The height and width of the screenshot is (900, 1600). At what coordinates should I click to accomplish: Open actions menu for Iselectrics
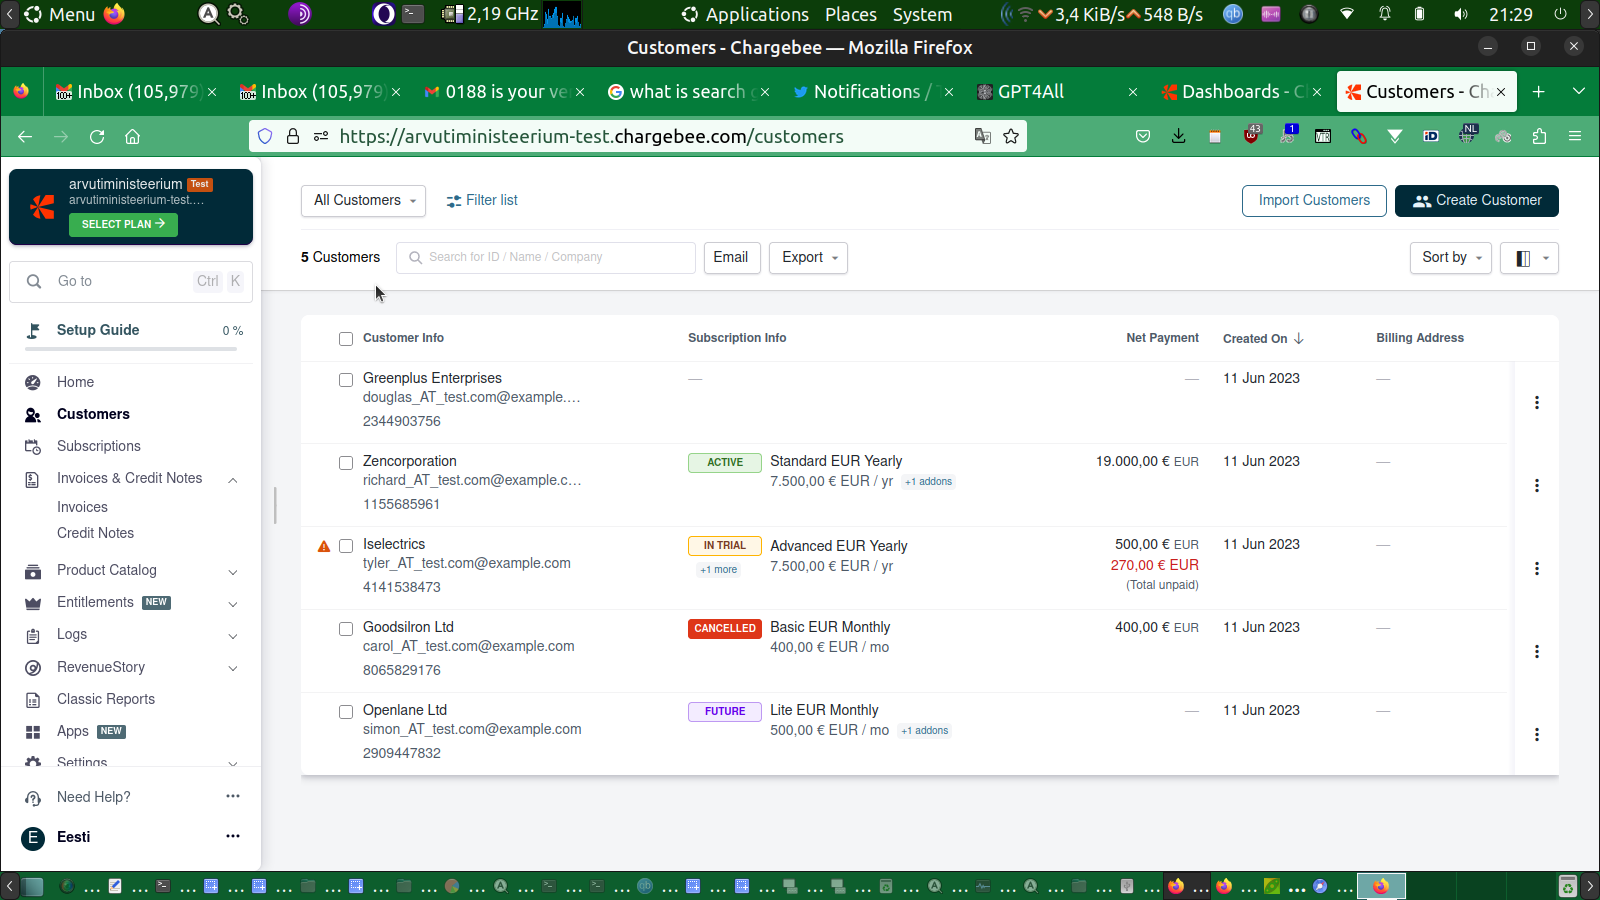[x=1537, y=568]
